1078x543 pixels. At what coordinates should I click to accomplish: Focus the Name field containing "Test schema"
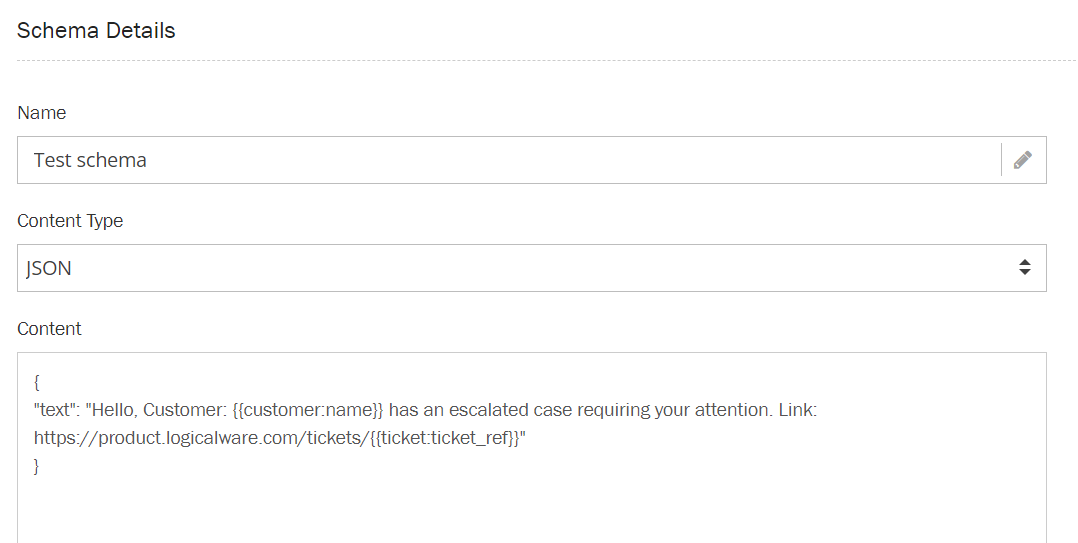pos(500,160)
